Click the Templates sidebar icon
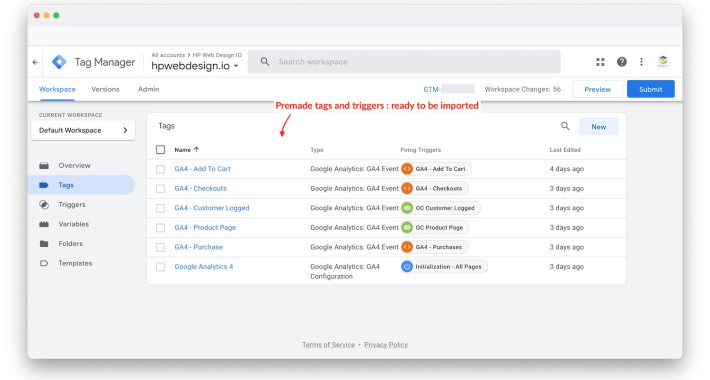 [x=44, y=263]
